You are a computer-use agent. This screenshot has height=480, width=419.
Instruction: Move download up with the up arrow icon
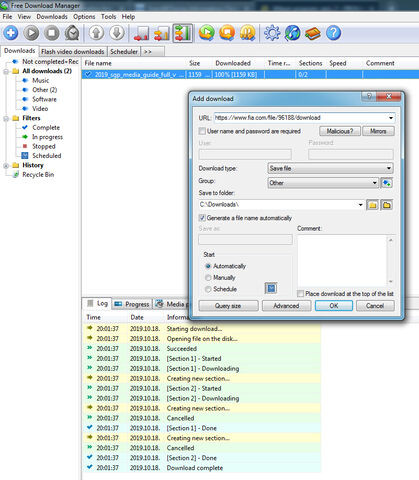pos(97,33)
